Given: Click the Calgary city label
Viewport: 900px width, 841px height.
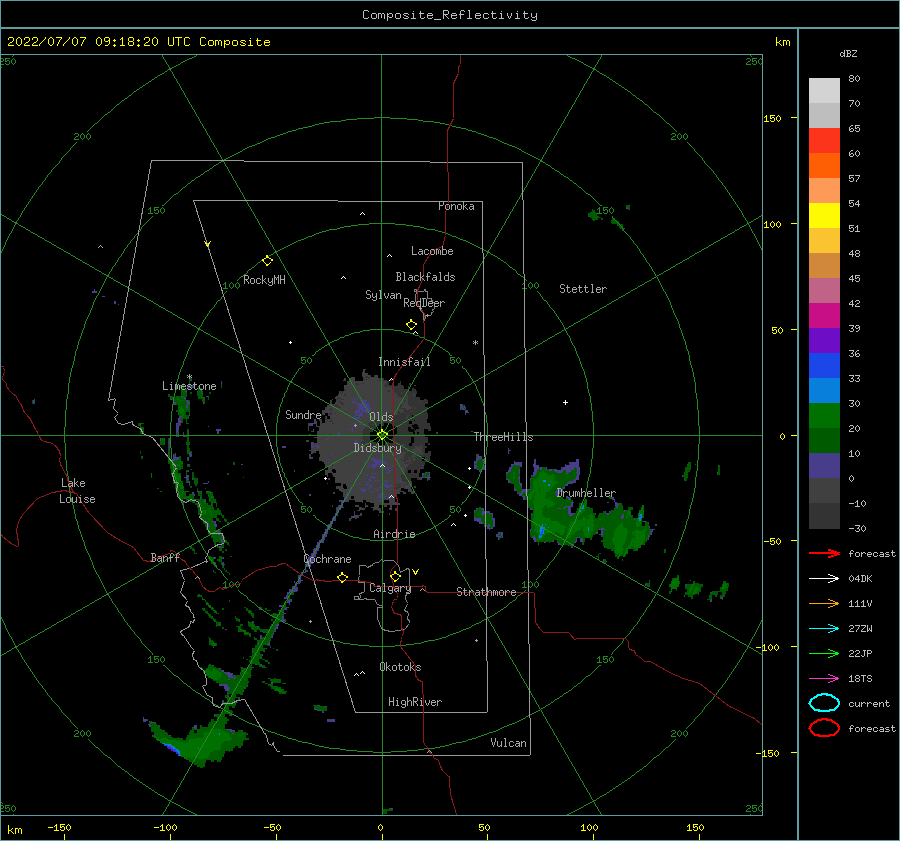Looking at the screenshot, I should (x=390, y=588).
